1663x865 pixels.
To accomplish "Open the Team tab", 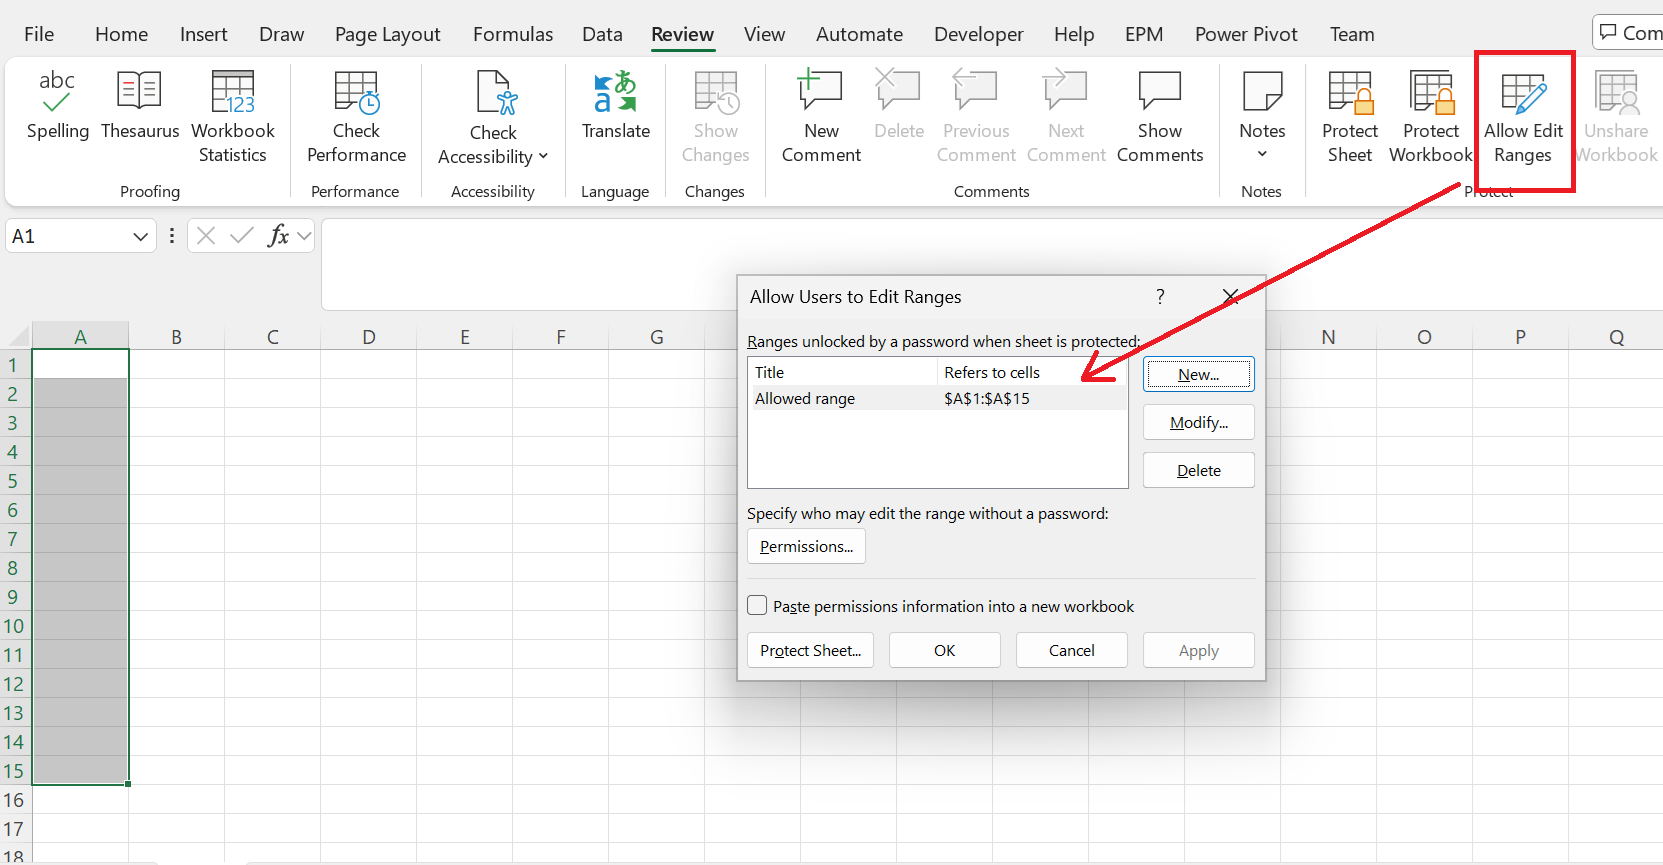I will [x=1352, y=34].
